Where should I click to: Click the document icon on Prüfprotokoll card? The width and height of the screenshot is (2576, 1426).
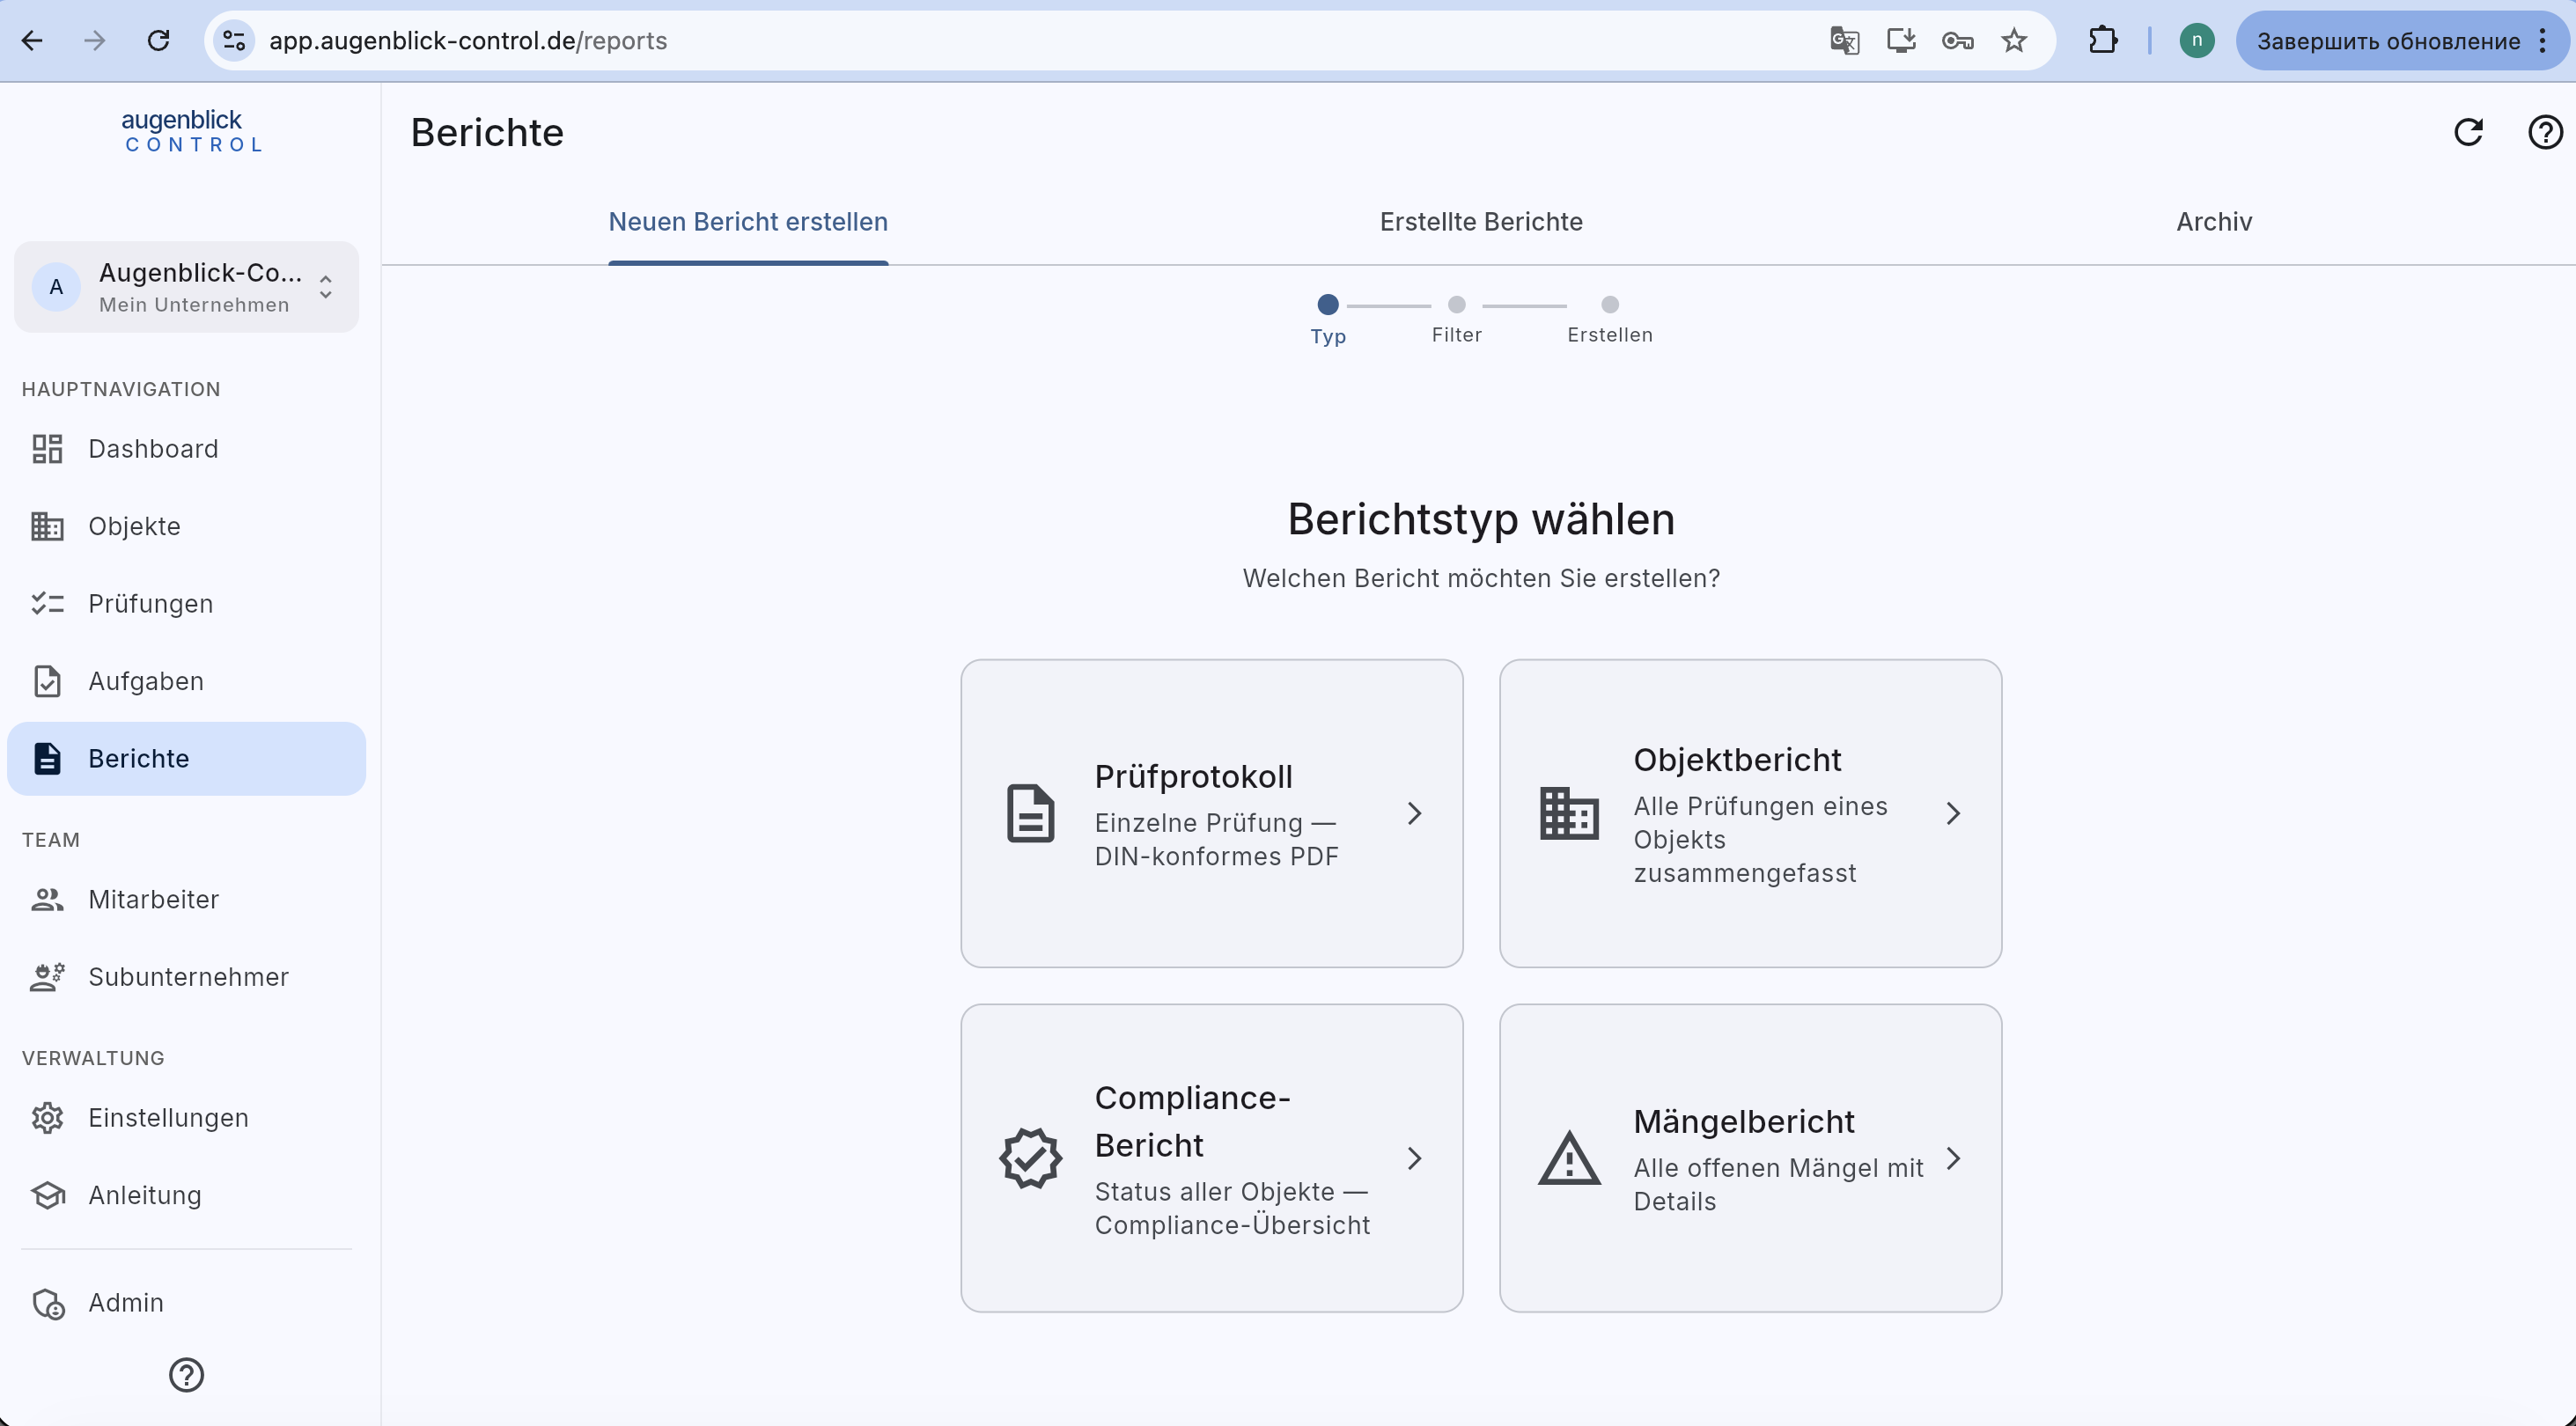(x=1030, y=813)
